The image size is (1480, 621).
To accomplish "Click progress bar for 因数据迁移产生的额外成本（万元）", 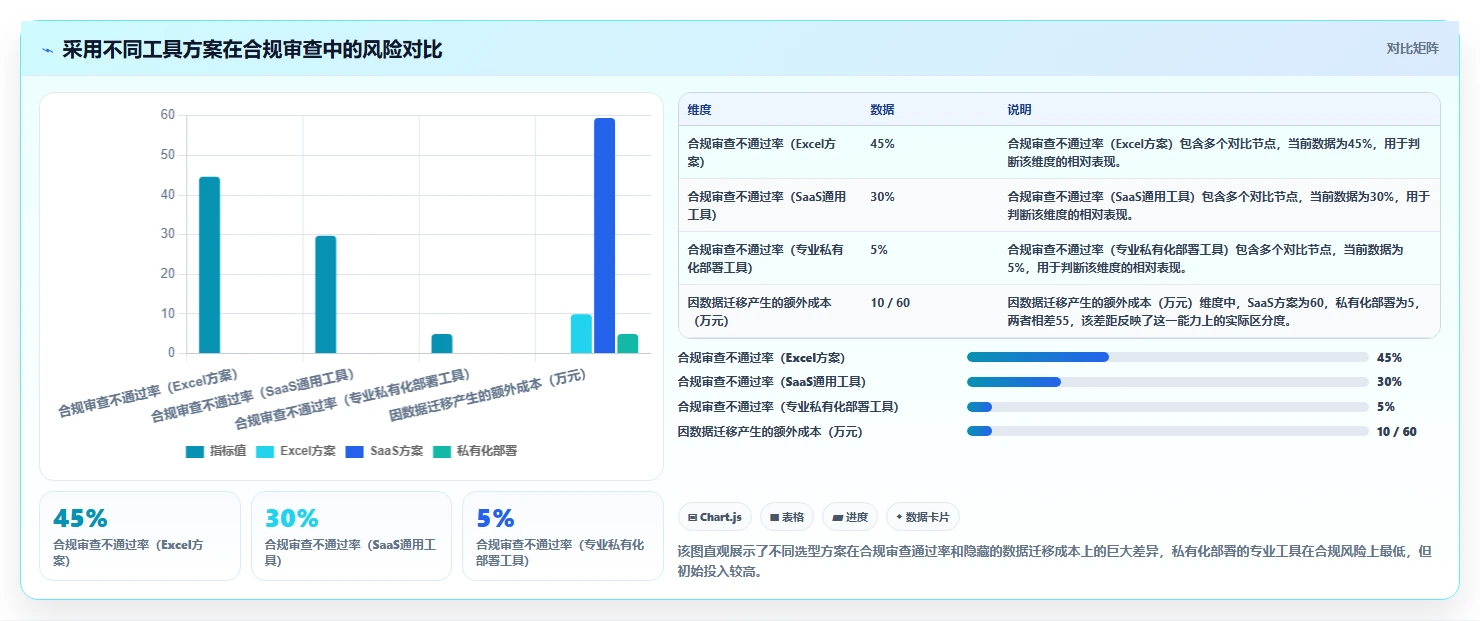I will coord(1167,431).
